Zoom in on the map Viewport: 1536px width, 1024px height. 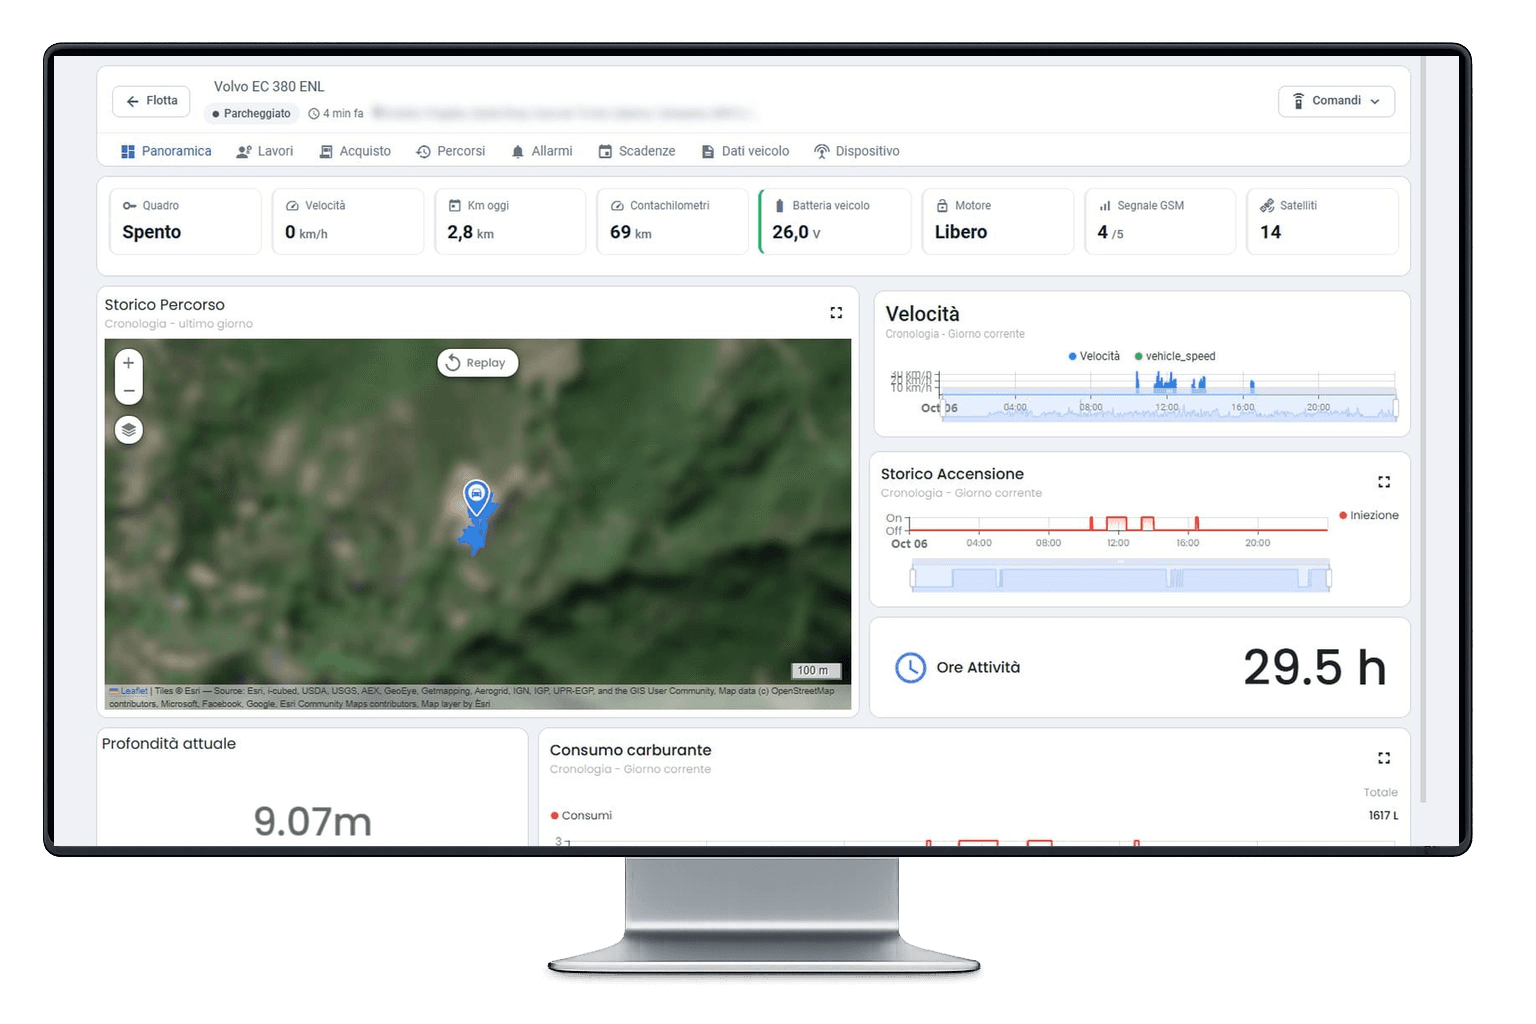129,363
